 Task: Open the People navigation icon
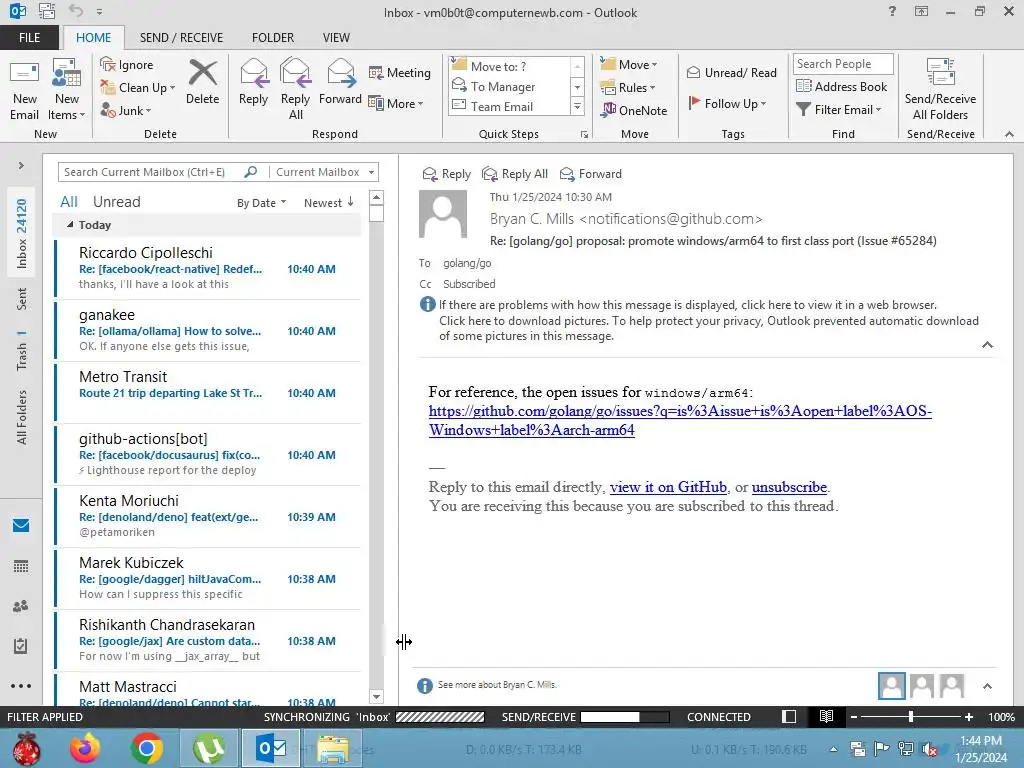tap(21, 606)
